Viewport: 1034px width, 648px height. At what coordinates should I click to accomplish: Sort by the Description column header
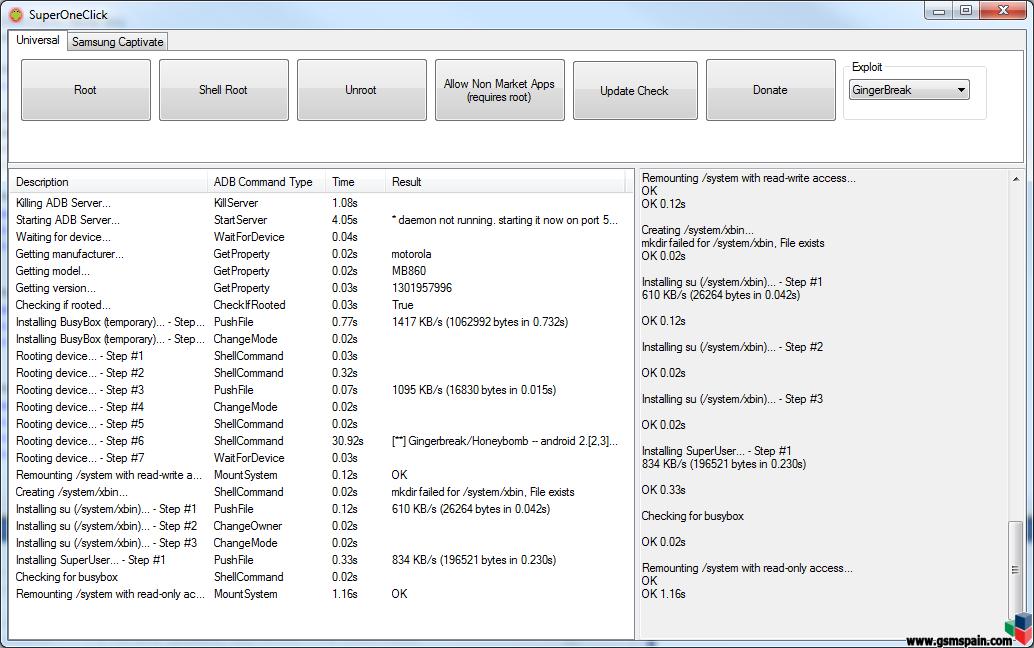(x=108, y=182)
